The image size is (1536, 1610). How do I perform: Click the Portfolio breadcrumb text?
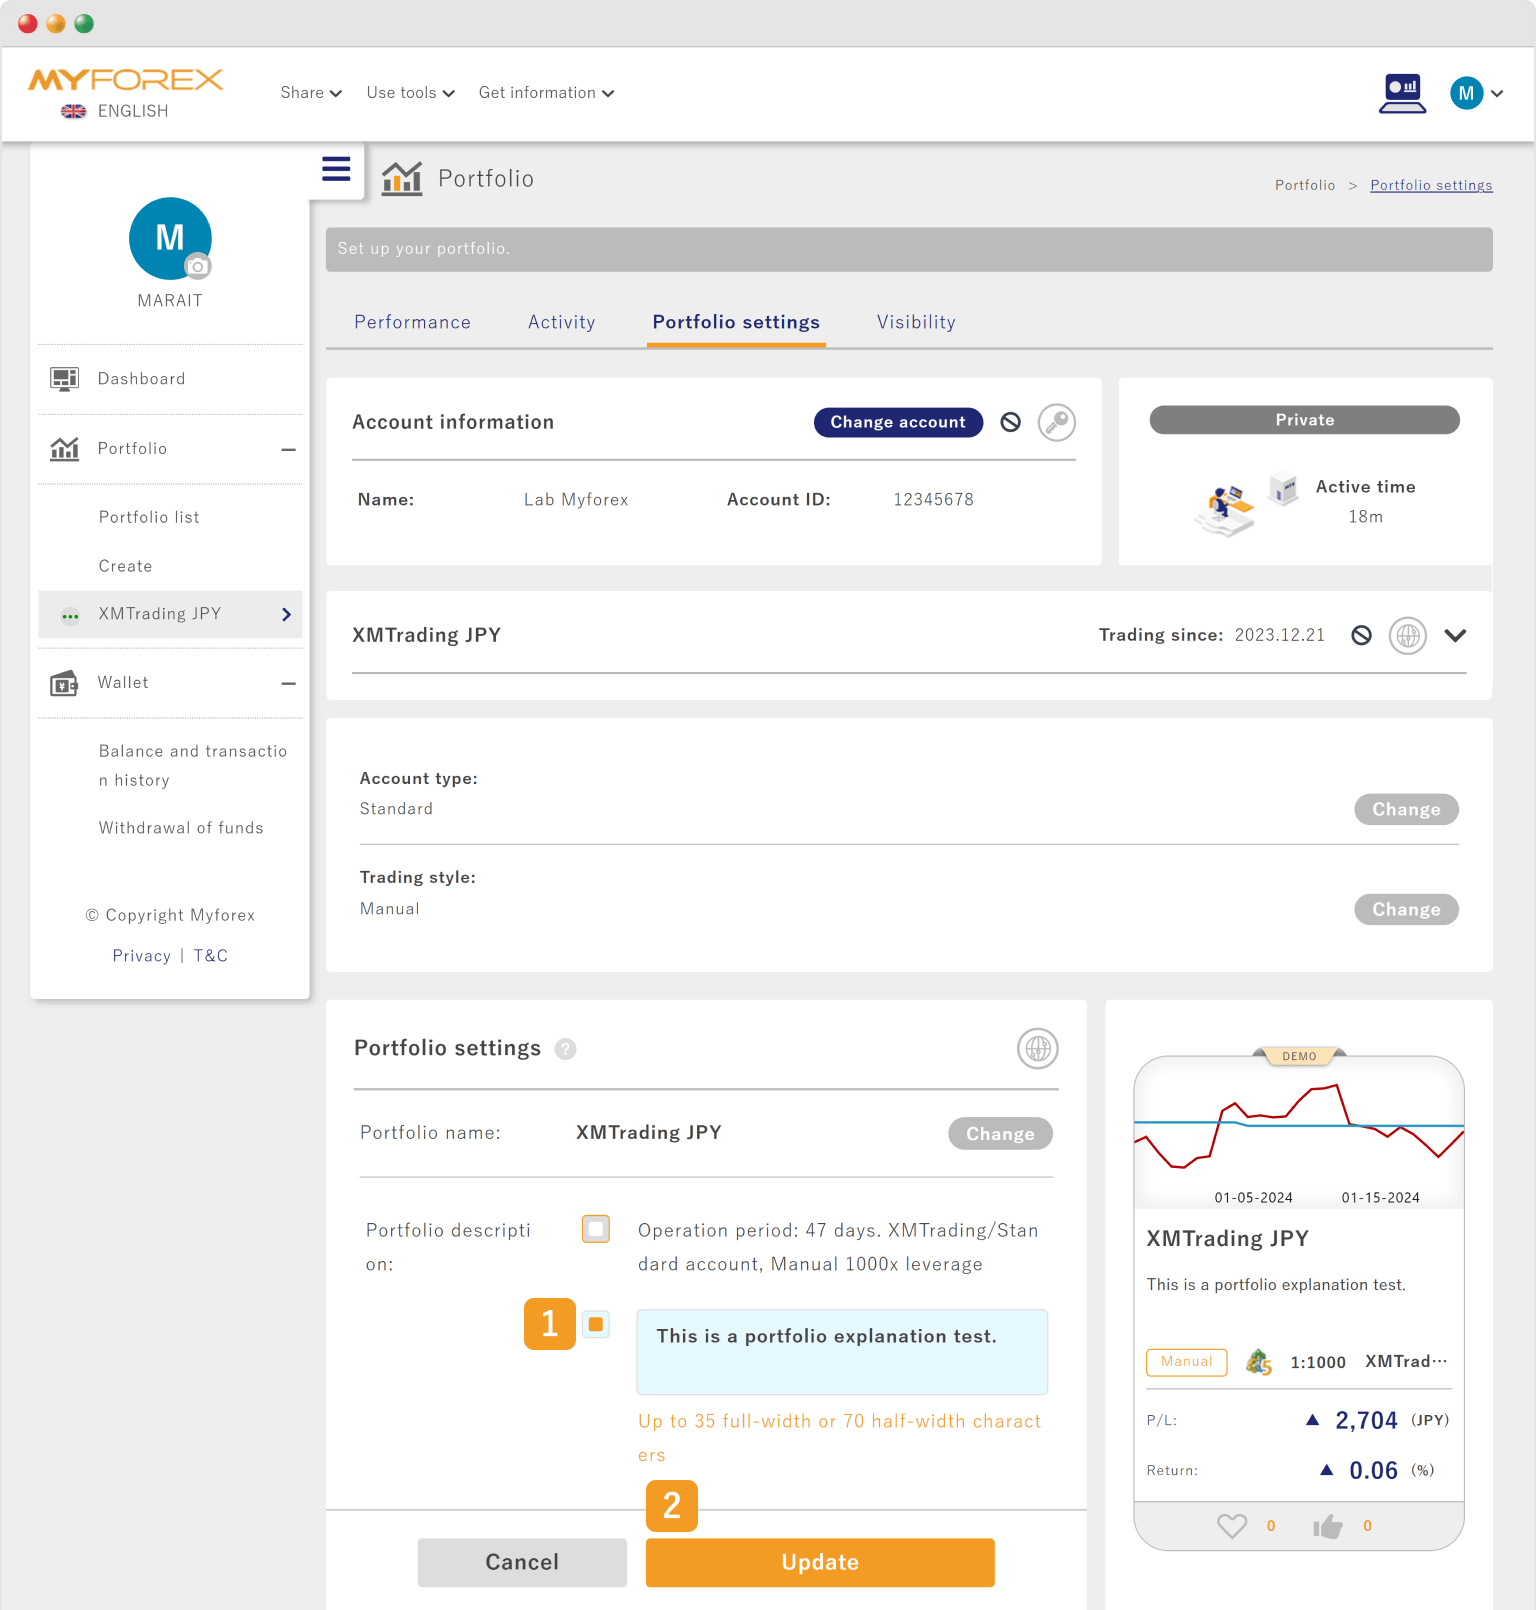pyautogui.click(x=1305, y=185)
